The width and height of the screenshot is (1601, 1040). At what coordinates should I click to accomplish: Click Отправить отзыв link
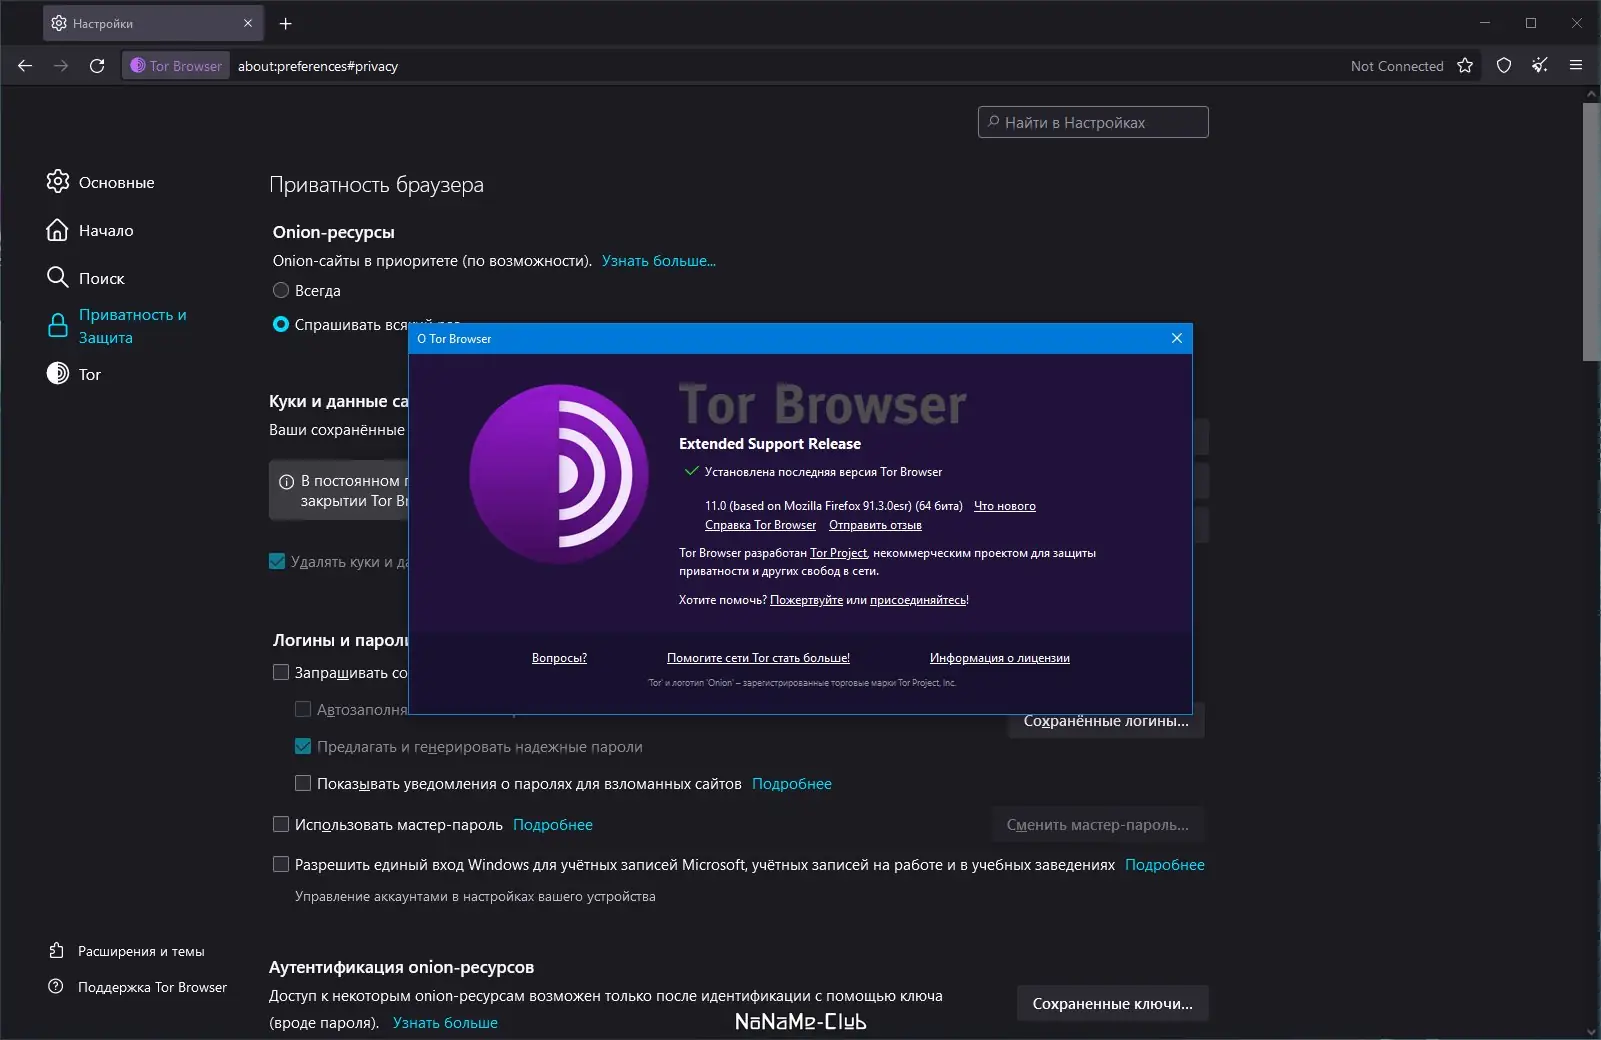tap(875, 525)
